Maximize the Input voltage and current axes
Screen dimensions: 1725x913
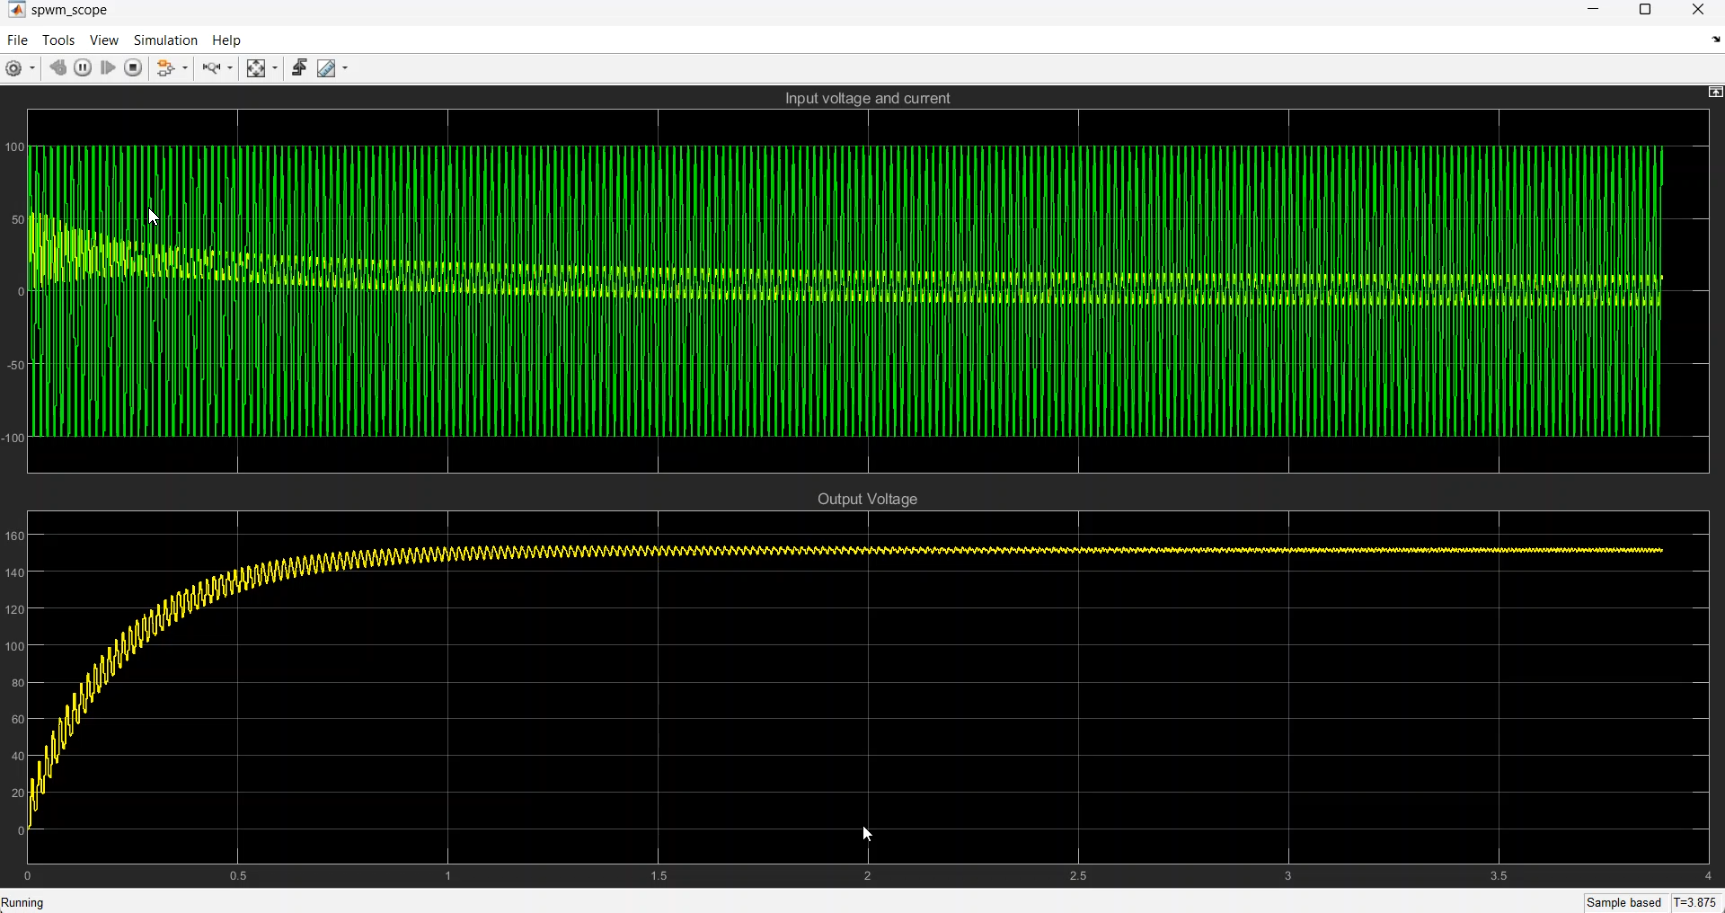coord(1716,92)
